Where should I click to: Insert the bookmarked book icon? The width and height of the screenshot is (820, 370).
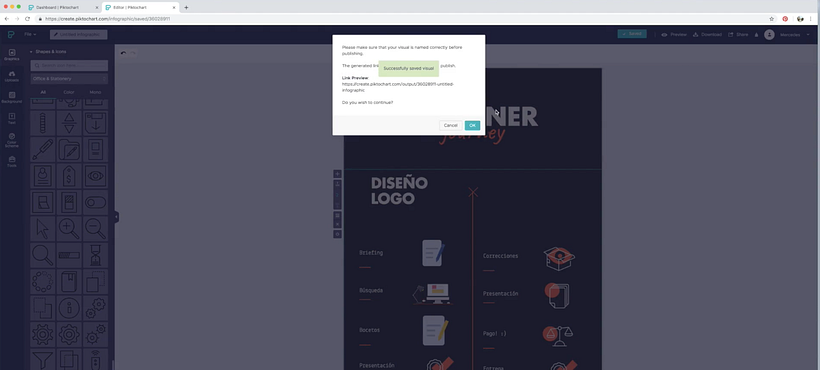pos(69,282)
